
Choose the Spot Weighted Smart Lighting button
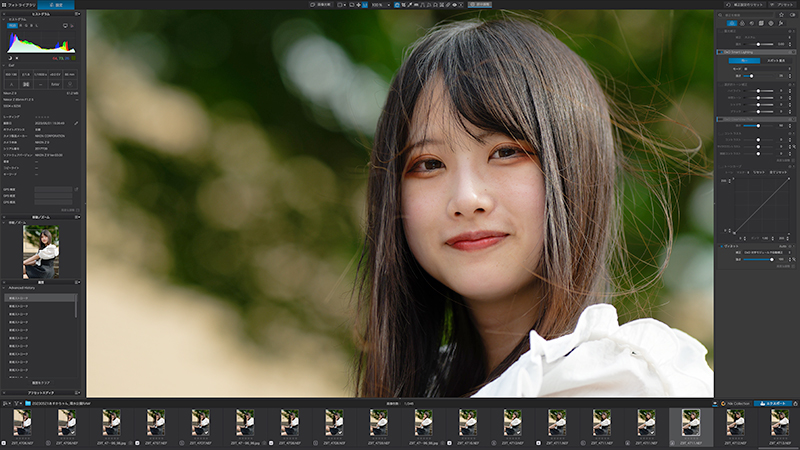(x=776, y=61)
